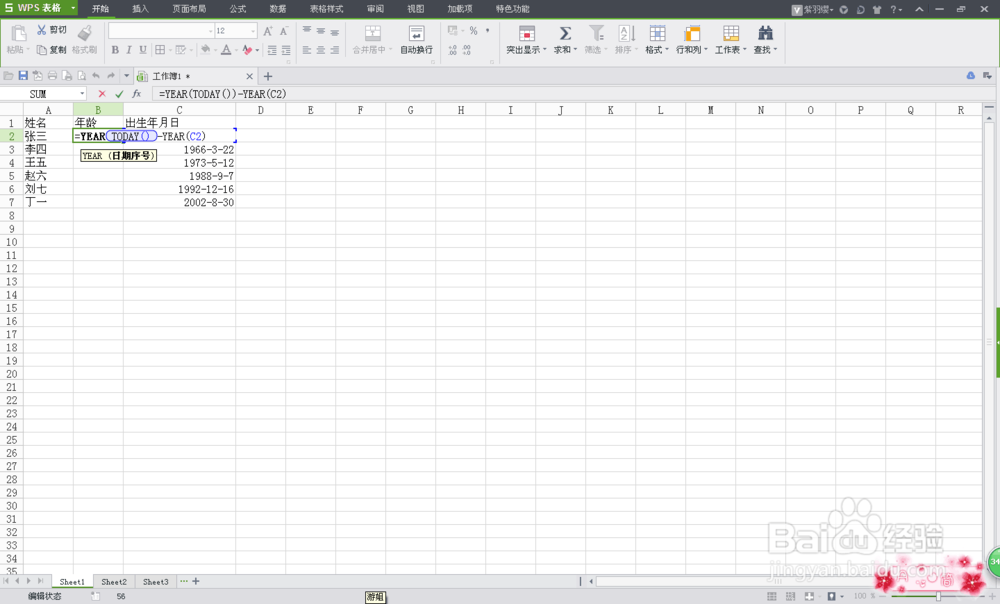Viewport: 1000px width, 604px height.
Task: Click the skin shirt icon in title bar
Action: tap(877, 9)
